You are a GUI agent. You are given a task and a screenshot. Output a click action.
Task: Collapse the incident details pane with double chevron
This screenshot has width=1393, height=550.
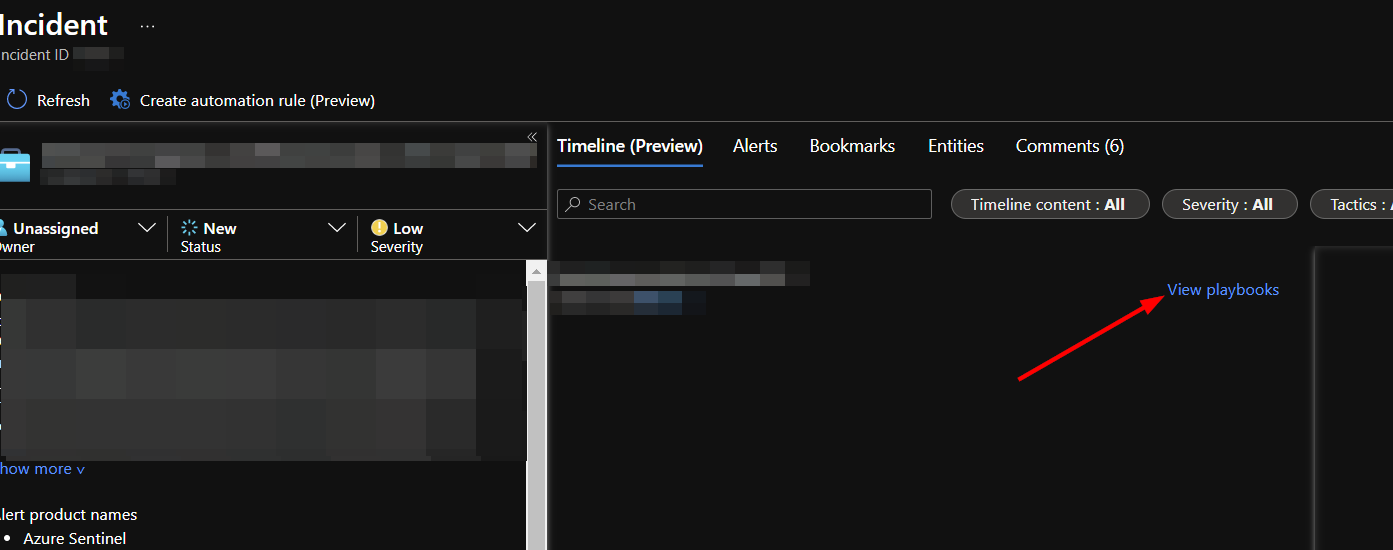pos(532,137)
